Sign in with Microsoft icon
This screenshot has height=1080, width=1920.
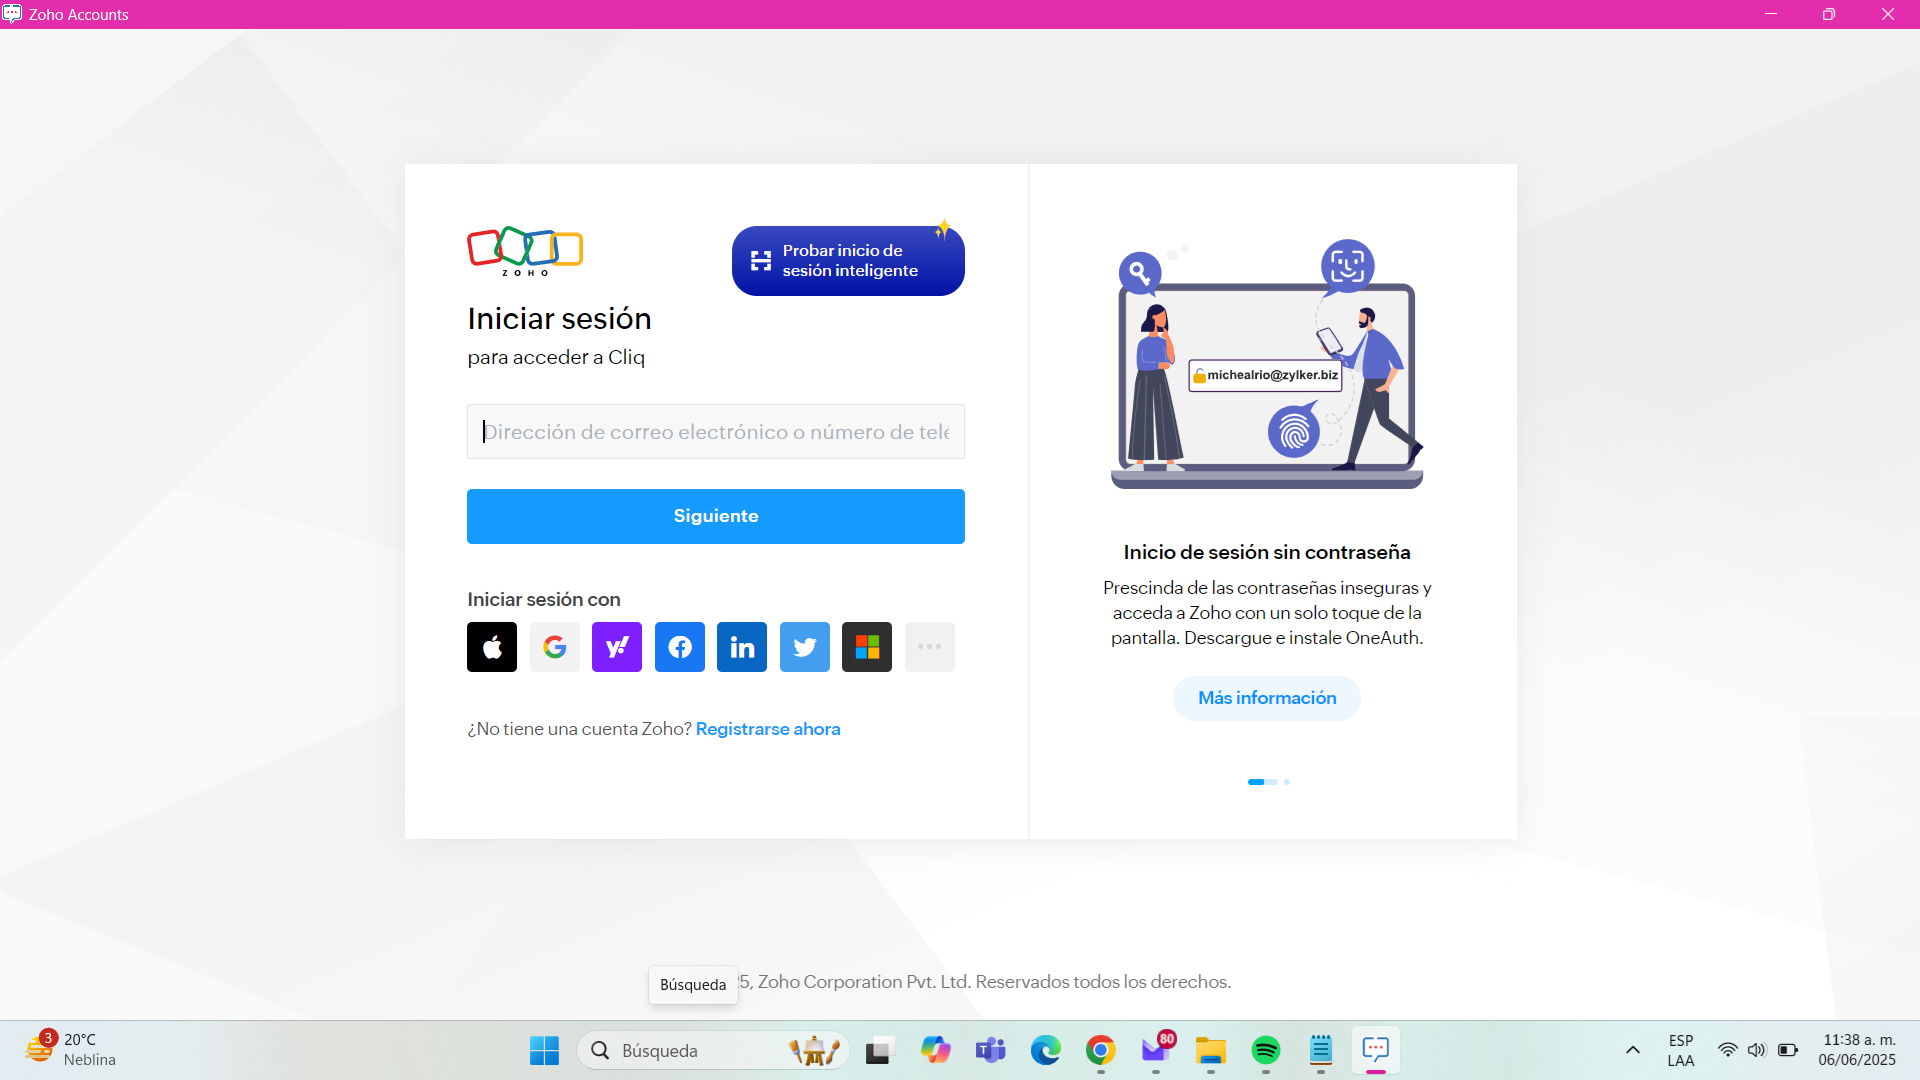[x=867, y=647]
